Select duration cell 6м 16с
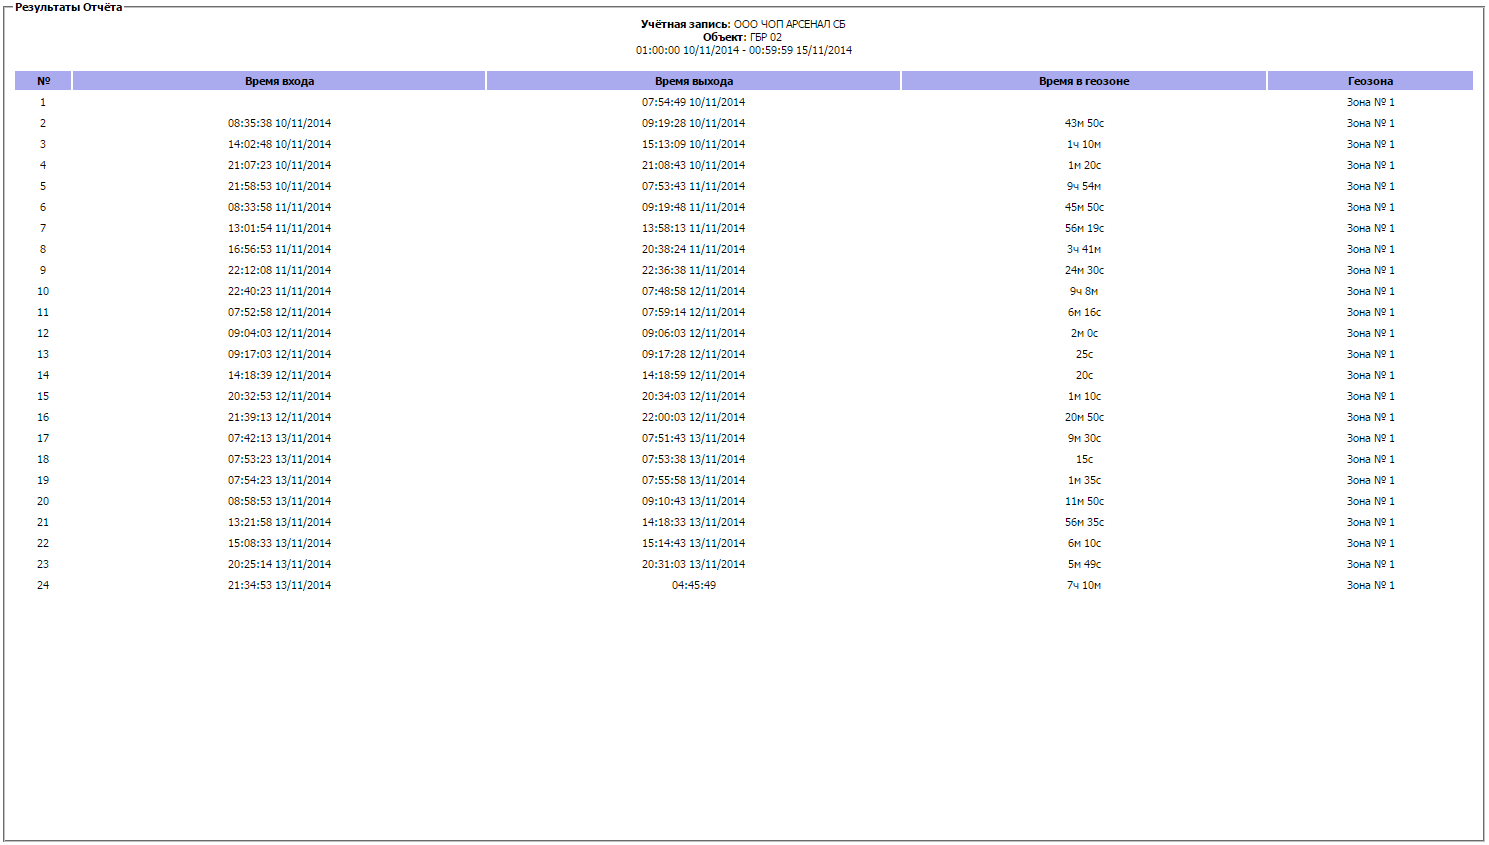This screenshot has width=1489, height=845. pyautogui.click(x=1084, y=312)
